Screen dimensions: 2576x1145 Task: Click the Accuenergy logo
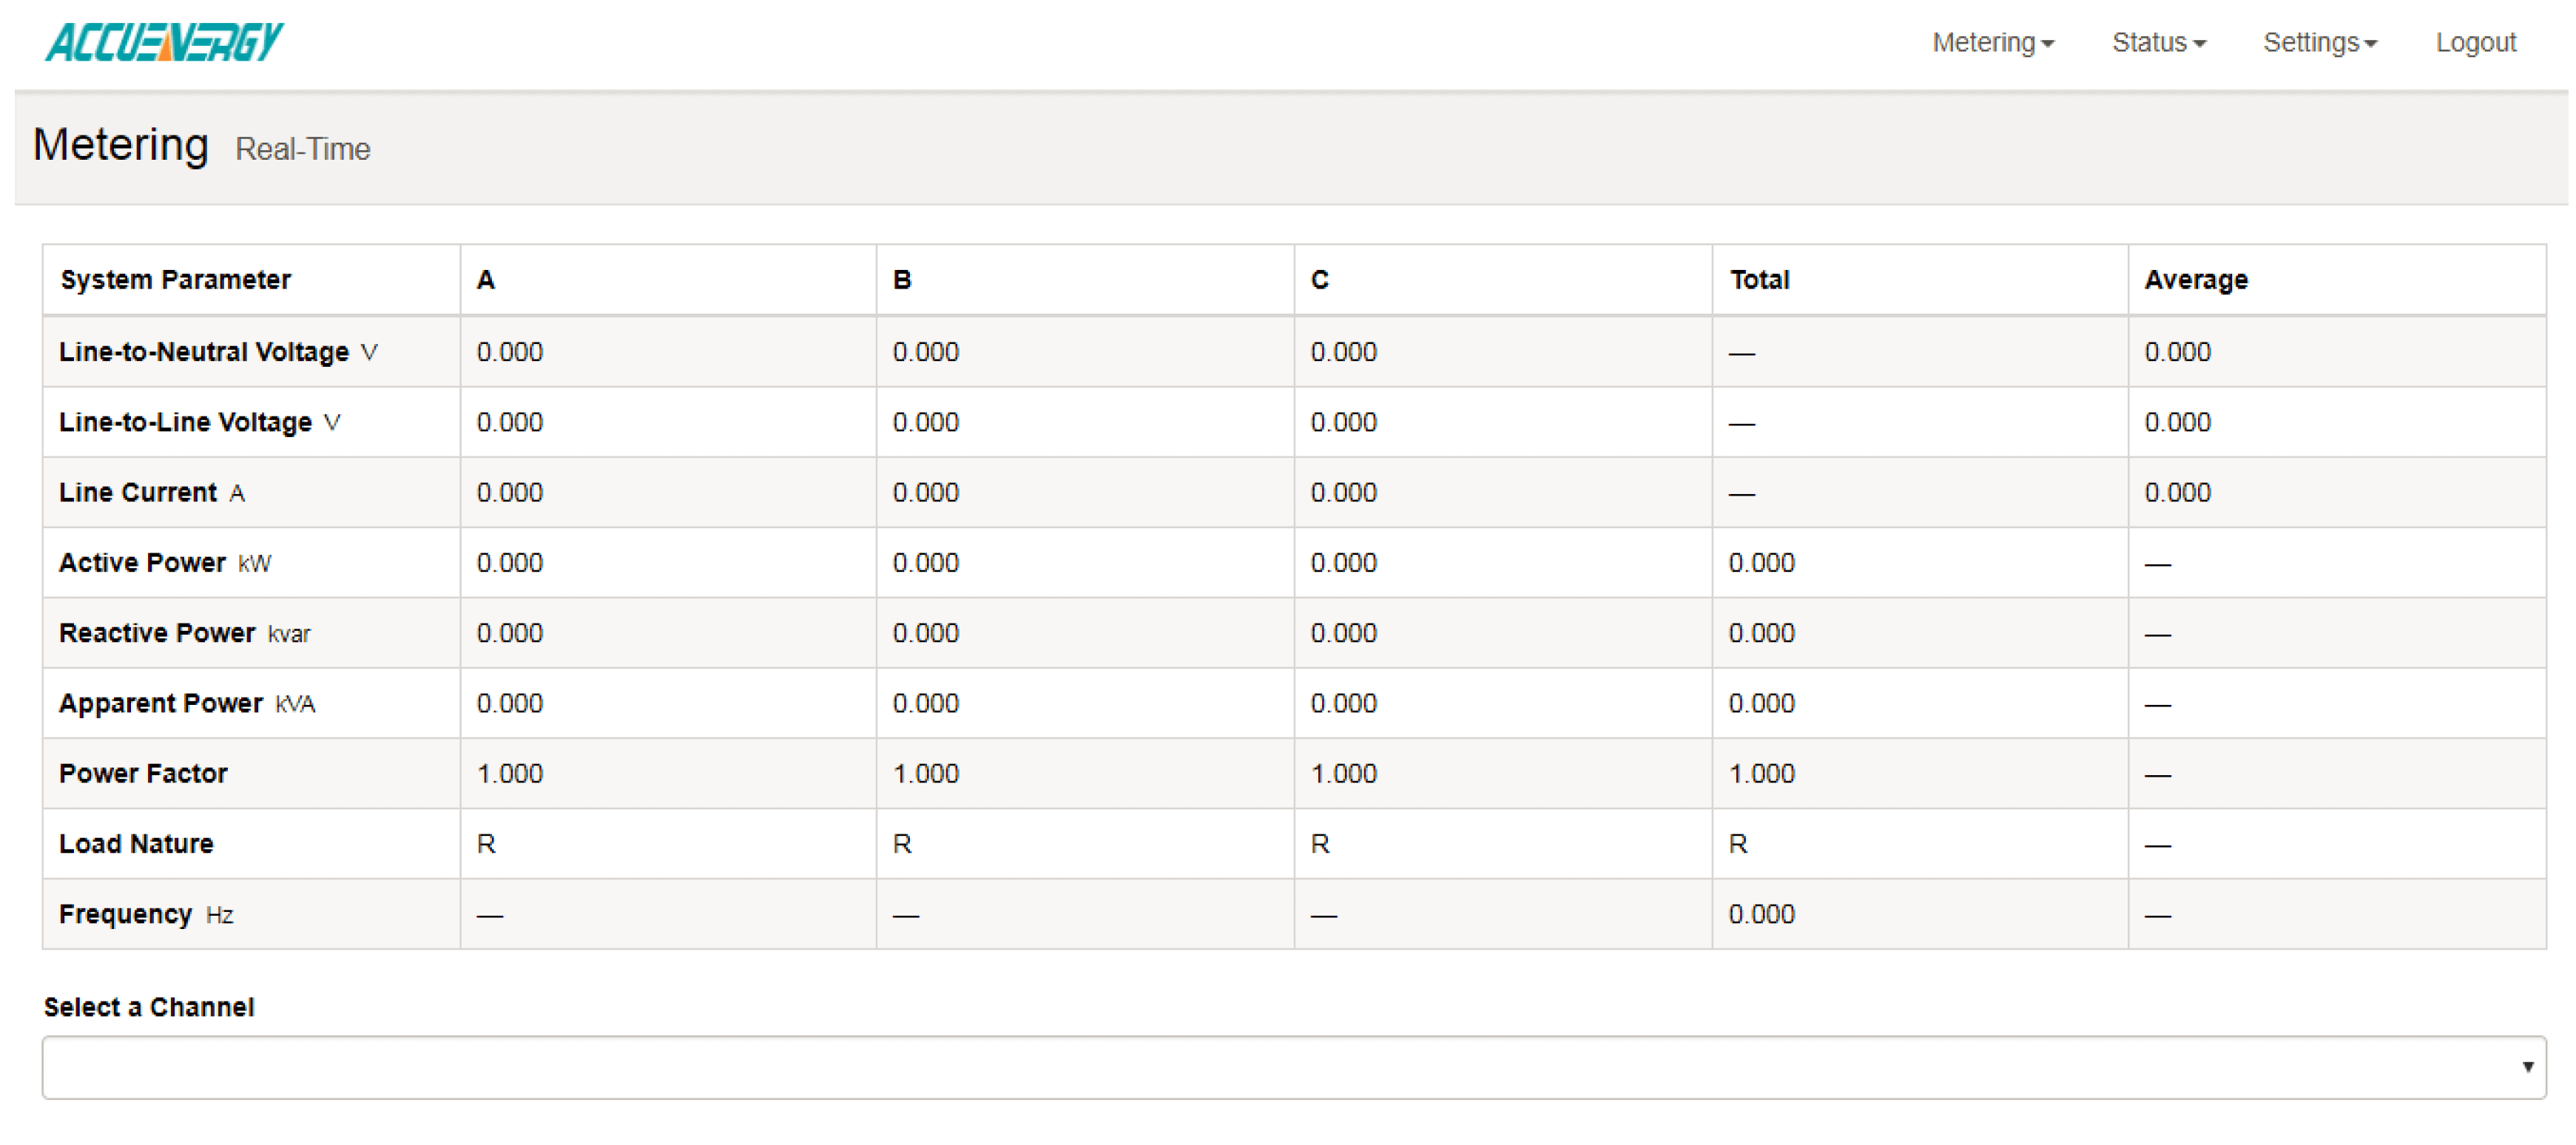tap(164, 42)
